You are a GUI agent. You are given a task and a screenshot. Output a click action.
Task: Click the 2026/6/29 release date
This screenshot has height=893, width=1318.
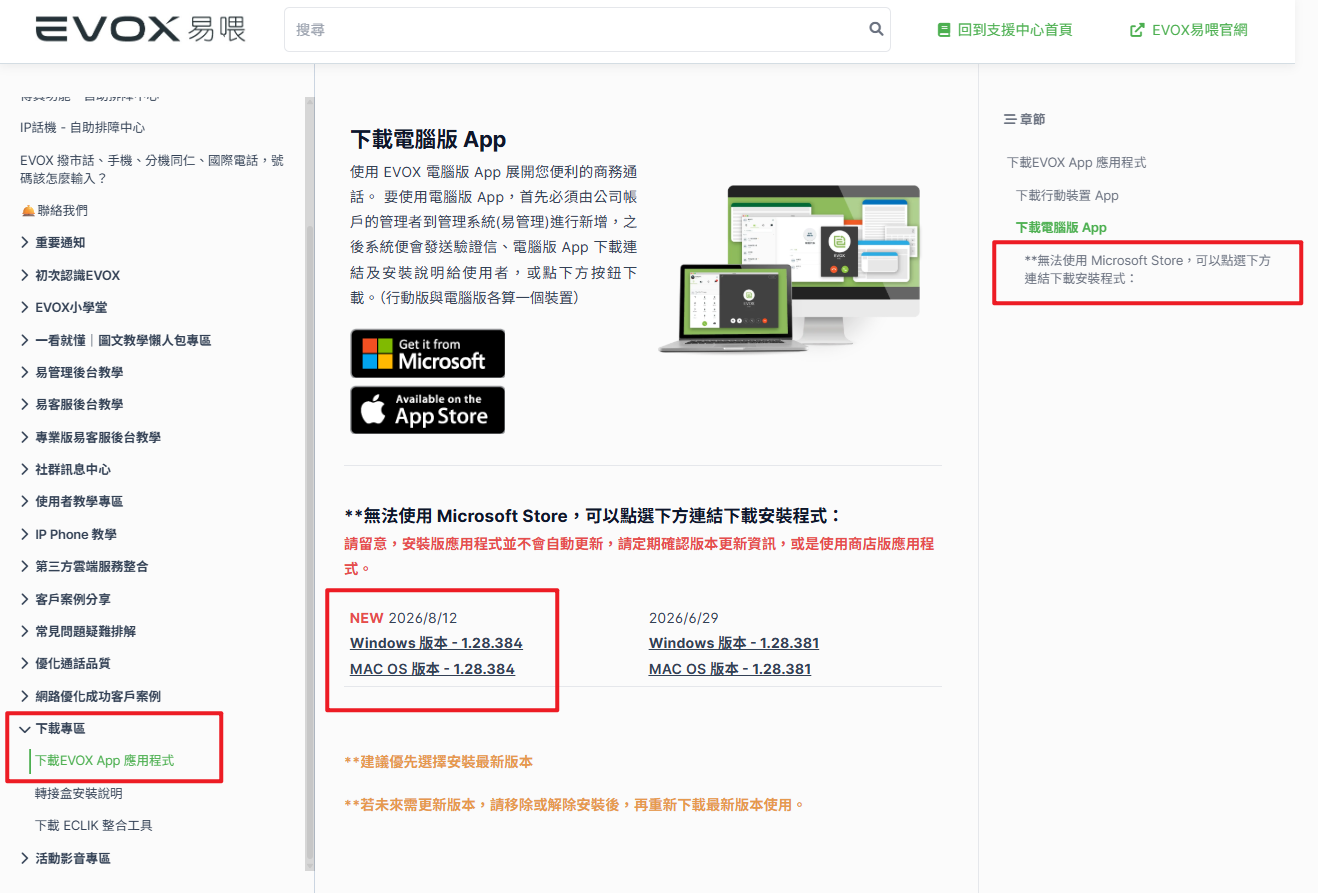pos(684,618)
